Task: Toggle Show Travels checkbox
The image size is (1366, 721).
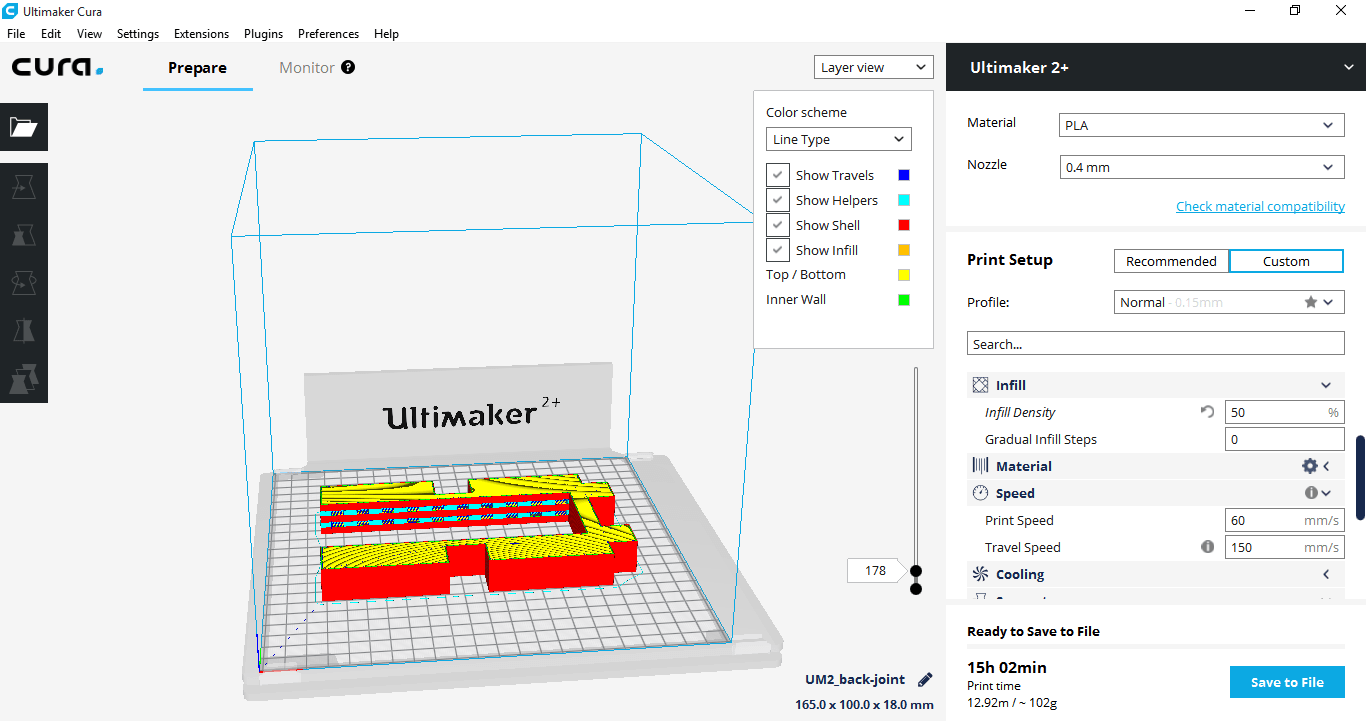Action: pyautogui.click(x=778, y=175)
